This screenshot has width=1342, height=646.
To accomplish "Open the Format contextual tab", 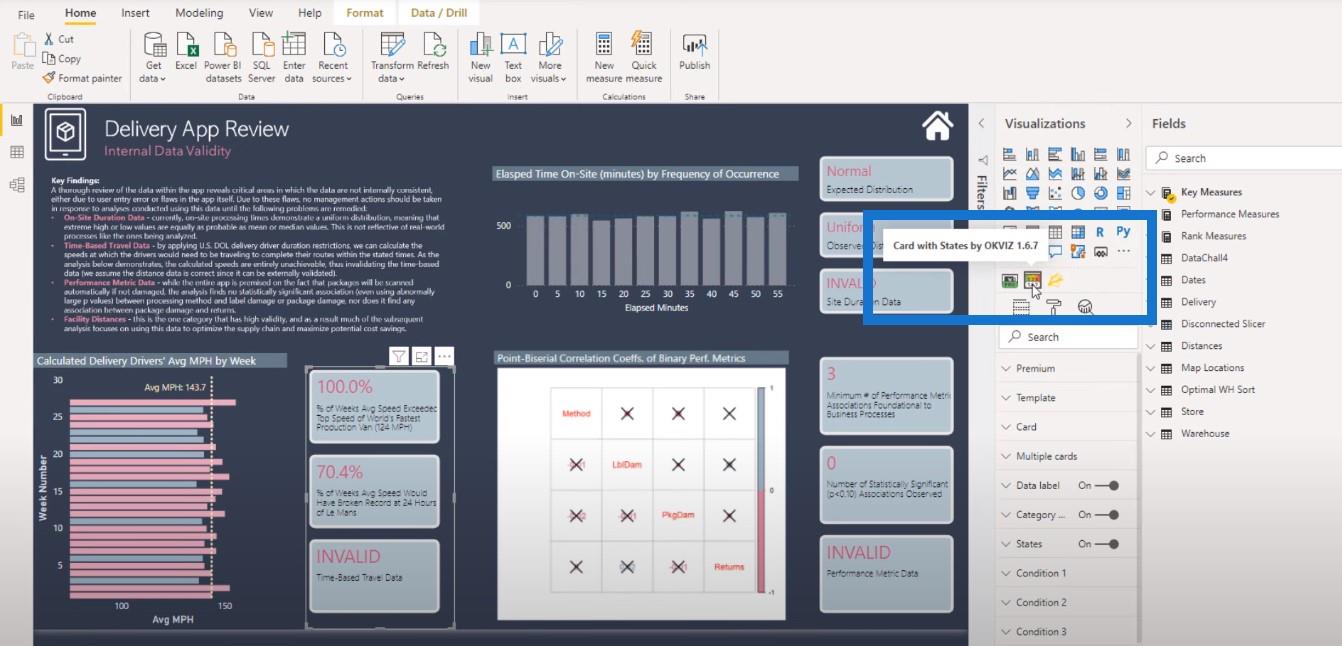I will pos(364,13).
